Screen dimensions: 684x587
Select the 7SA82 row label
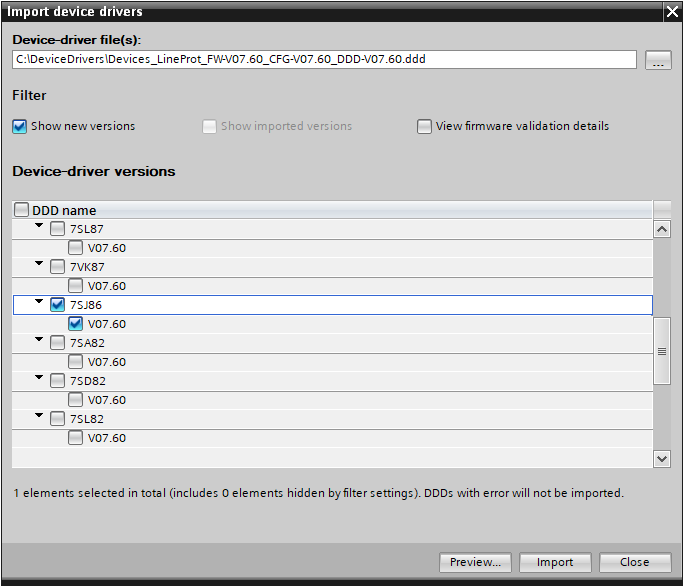coord(87,343)
